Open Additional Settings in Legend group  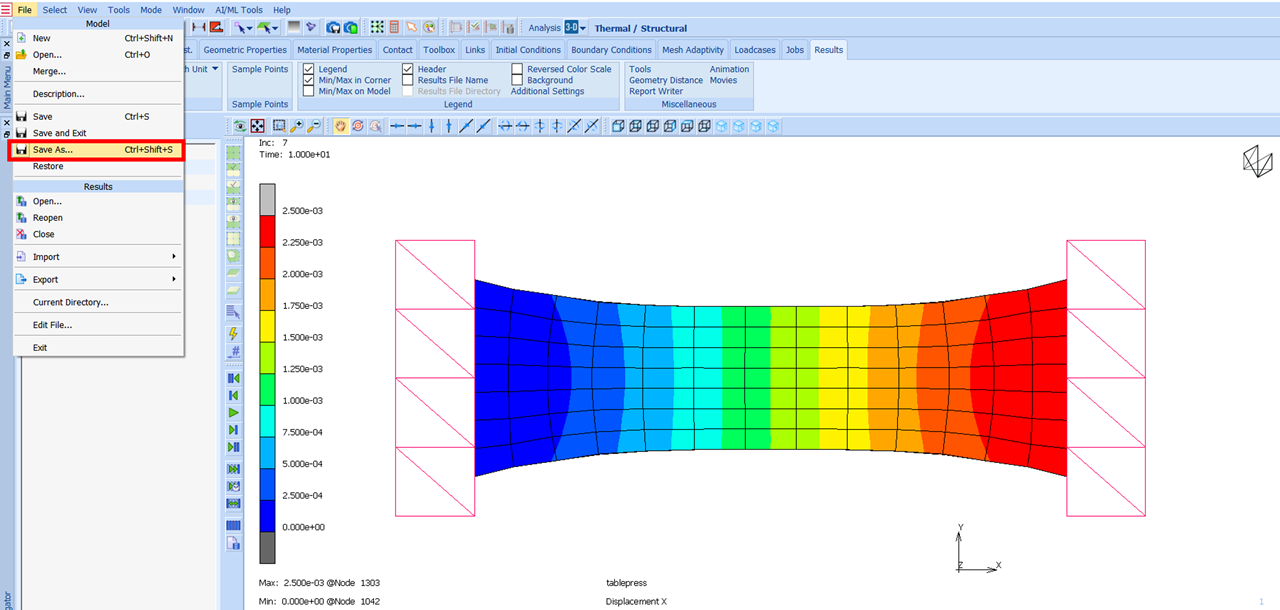pos(547,91)
